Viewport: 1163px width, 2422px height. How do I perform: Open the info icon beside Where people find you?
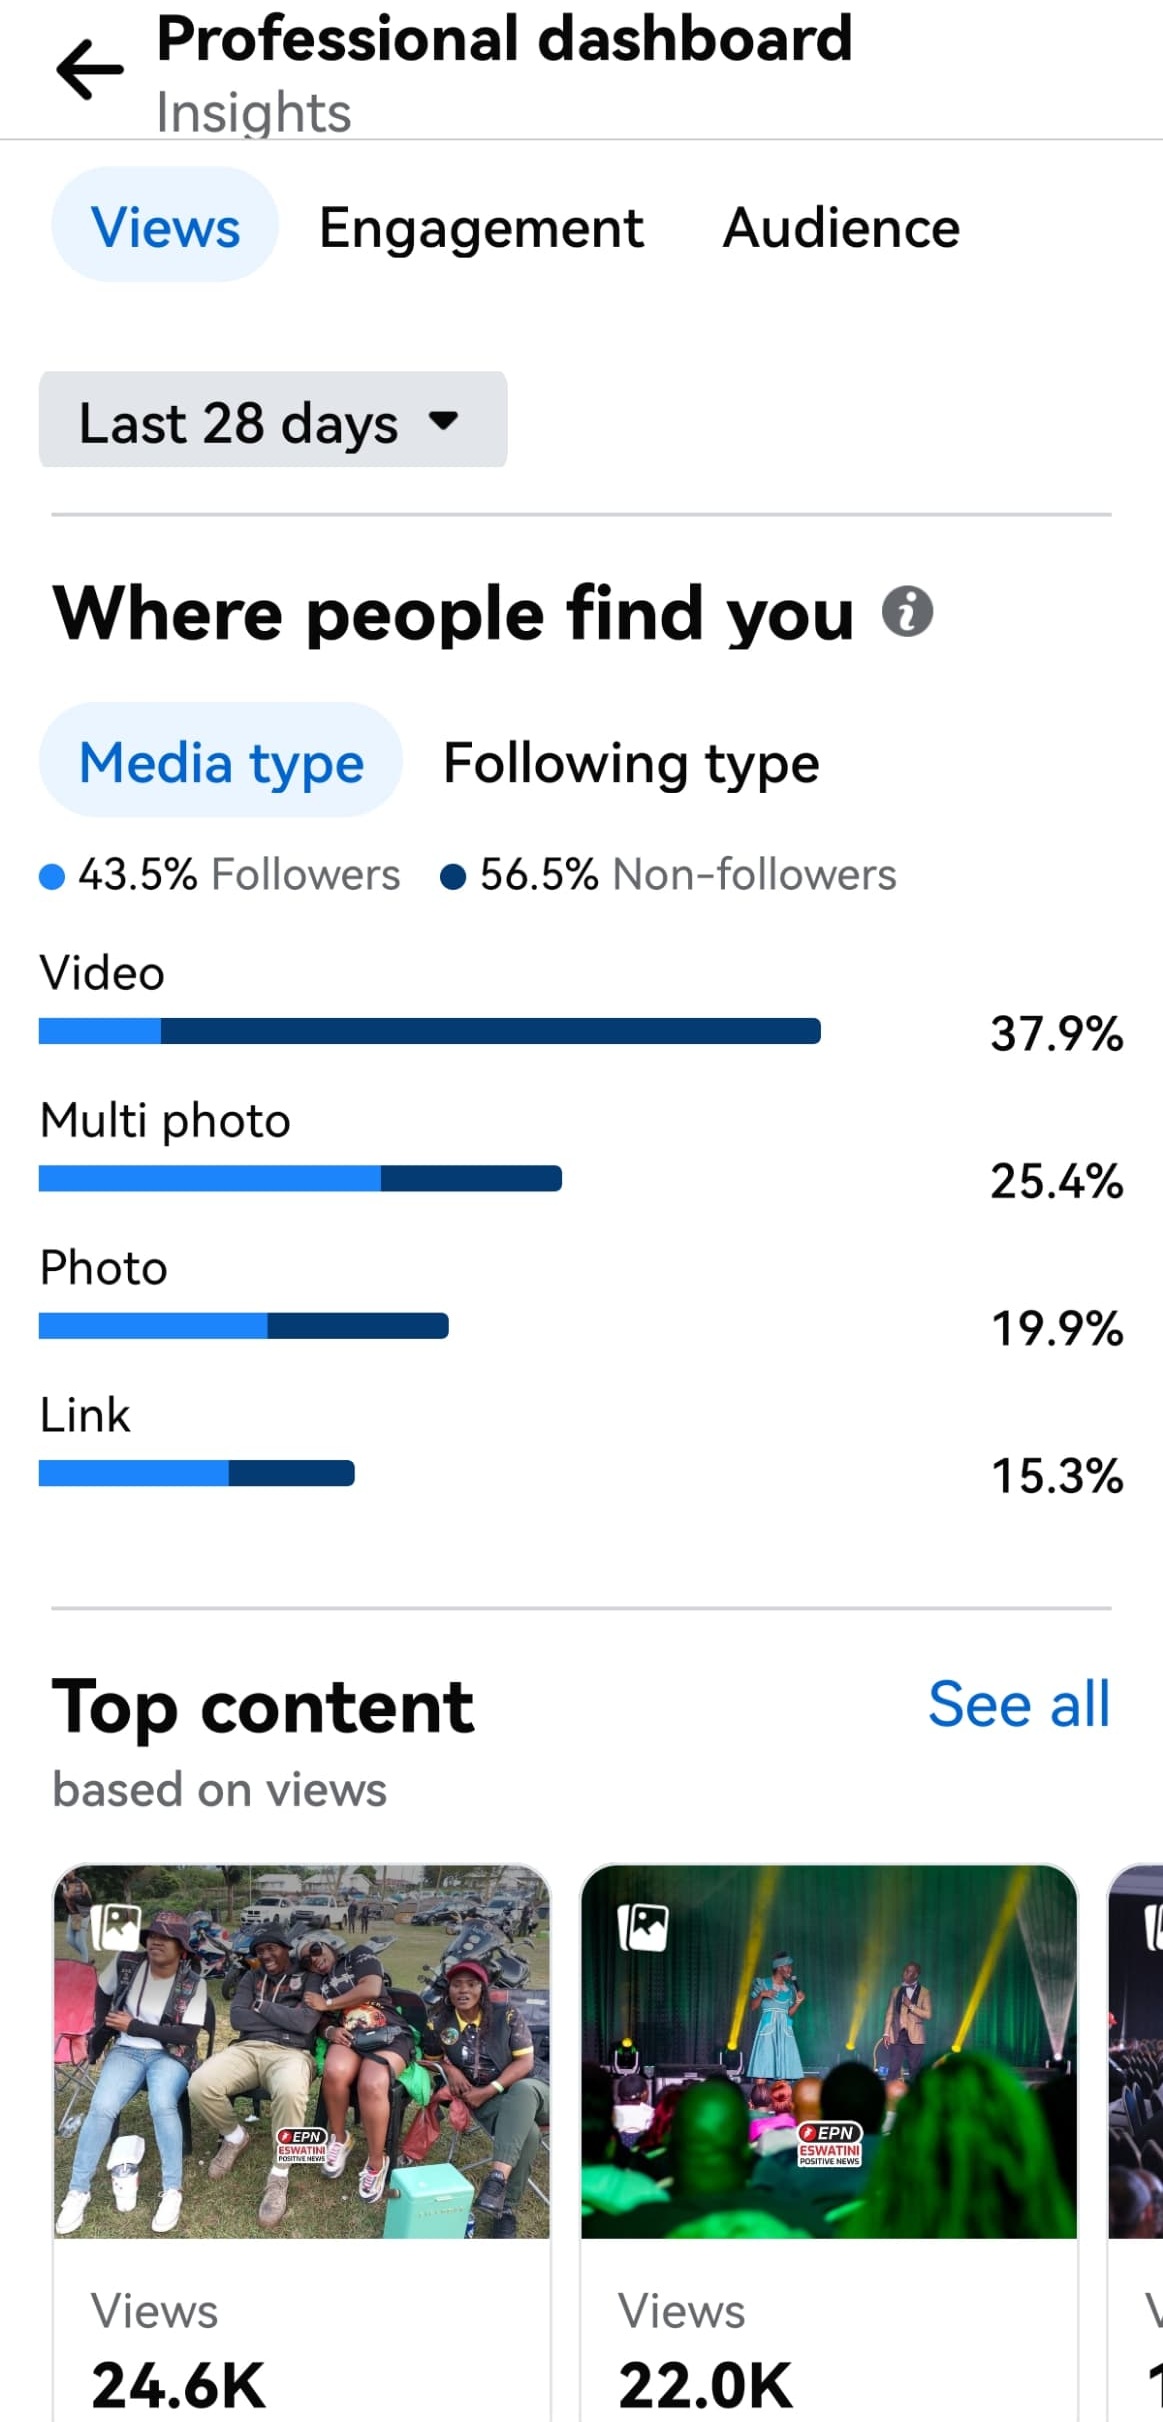(907, 612)
